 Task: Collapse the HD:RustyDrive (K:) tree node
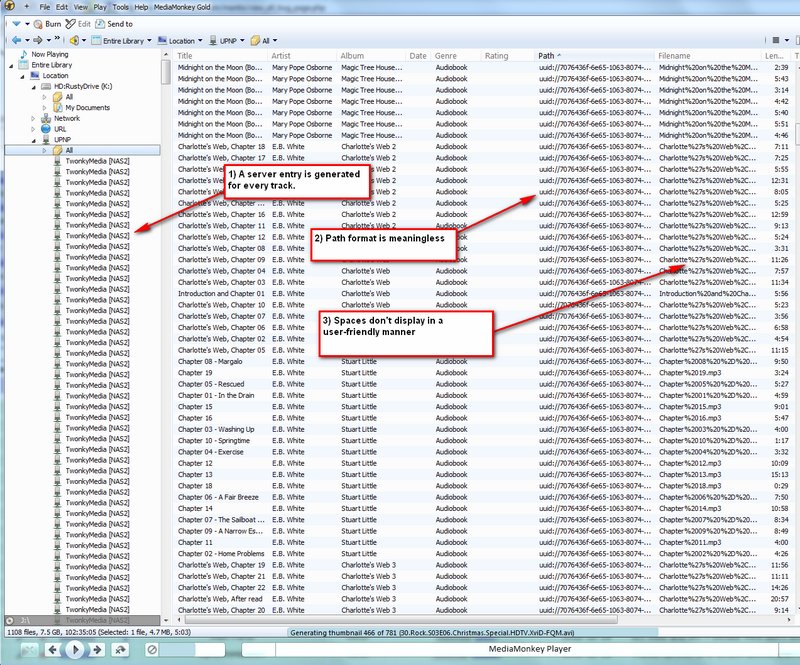pyautogui.click(x=33, y=86)
